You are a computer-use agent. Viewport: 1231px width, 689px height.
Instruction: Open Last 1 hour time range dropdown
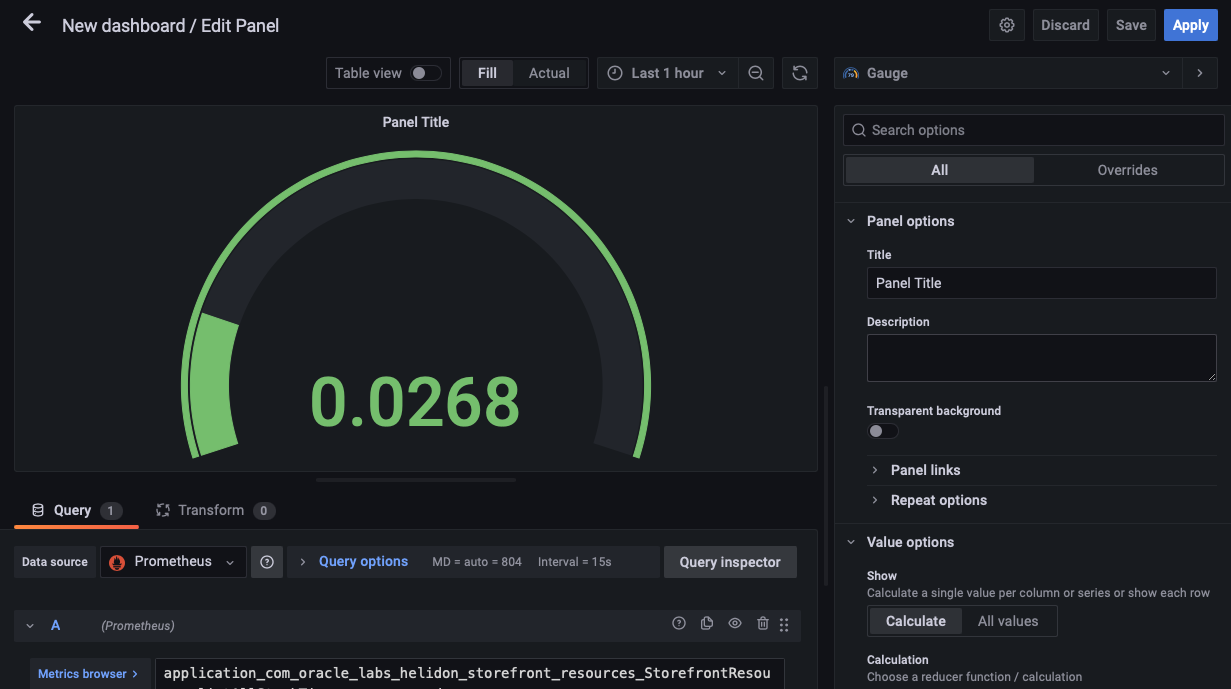(667, 73)
